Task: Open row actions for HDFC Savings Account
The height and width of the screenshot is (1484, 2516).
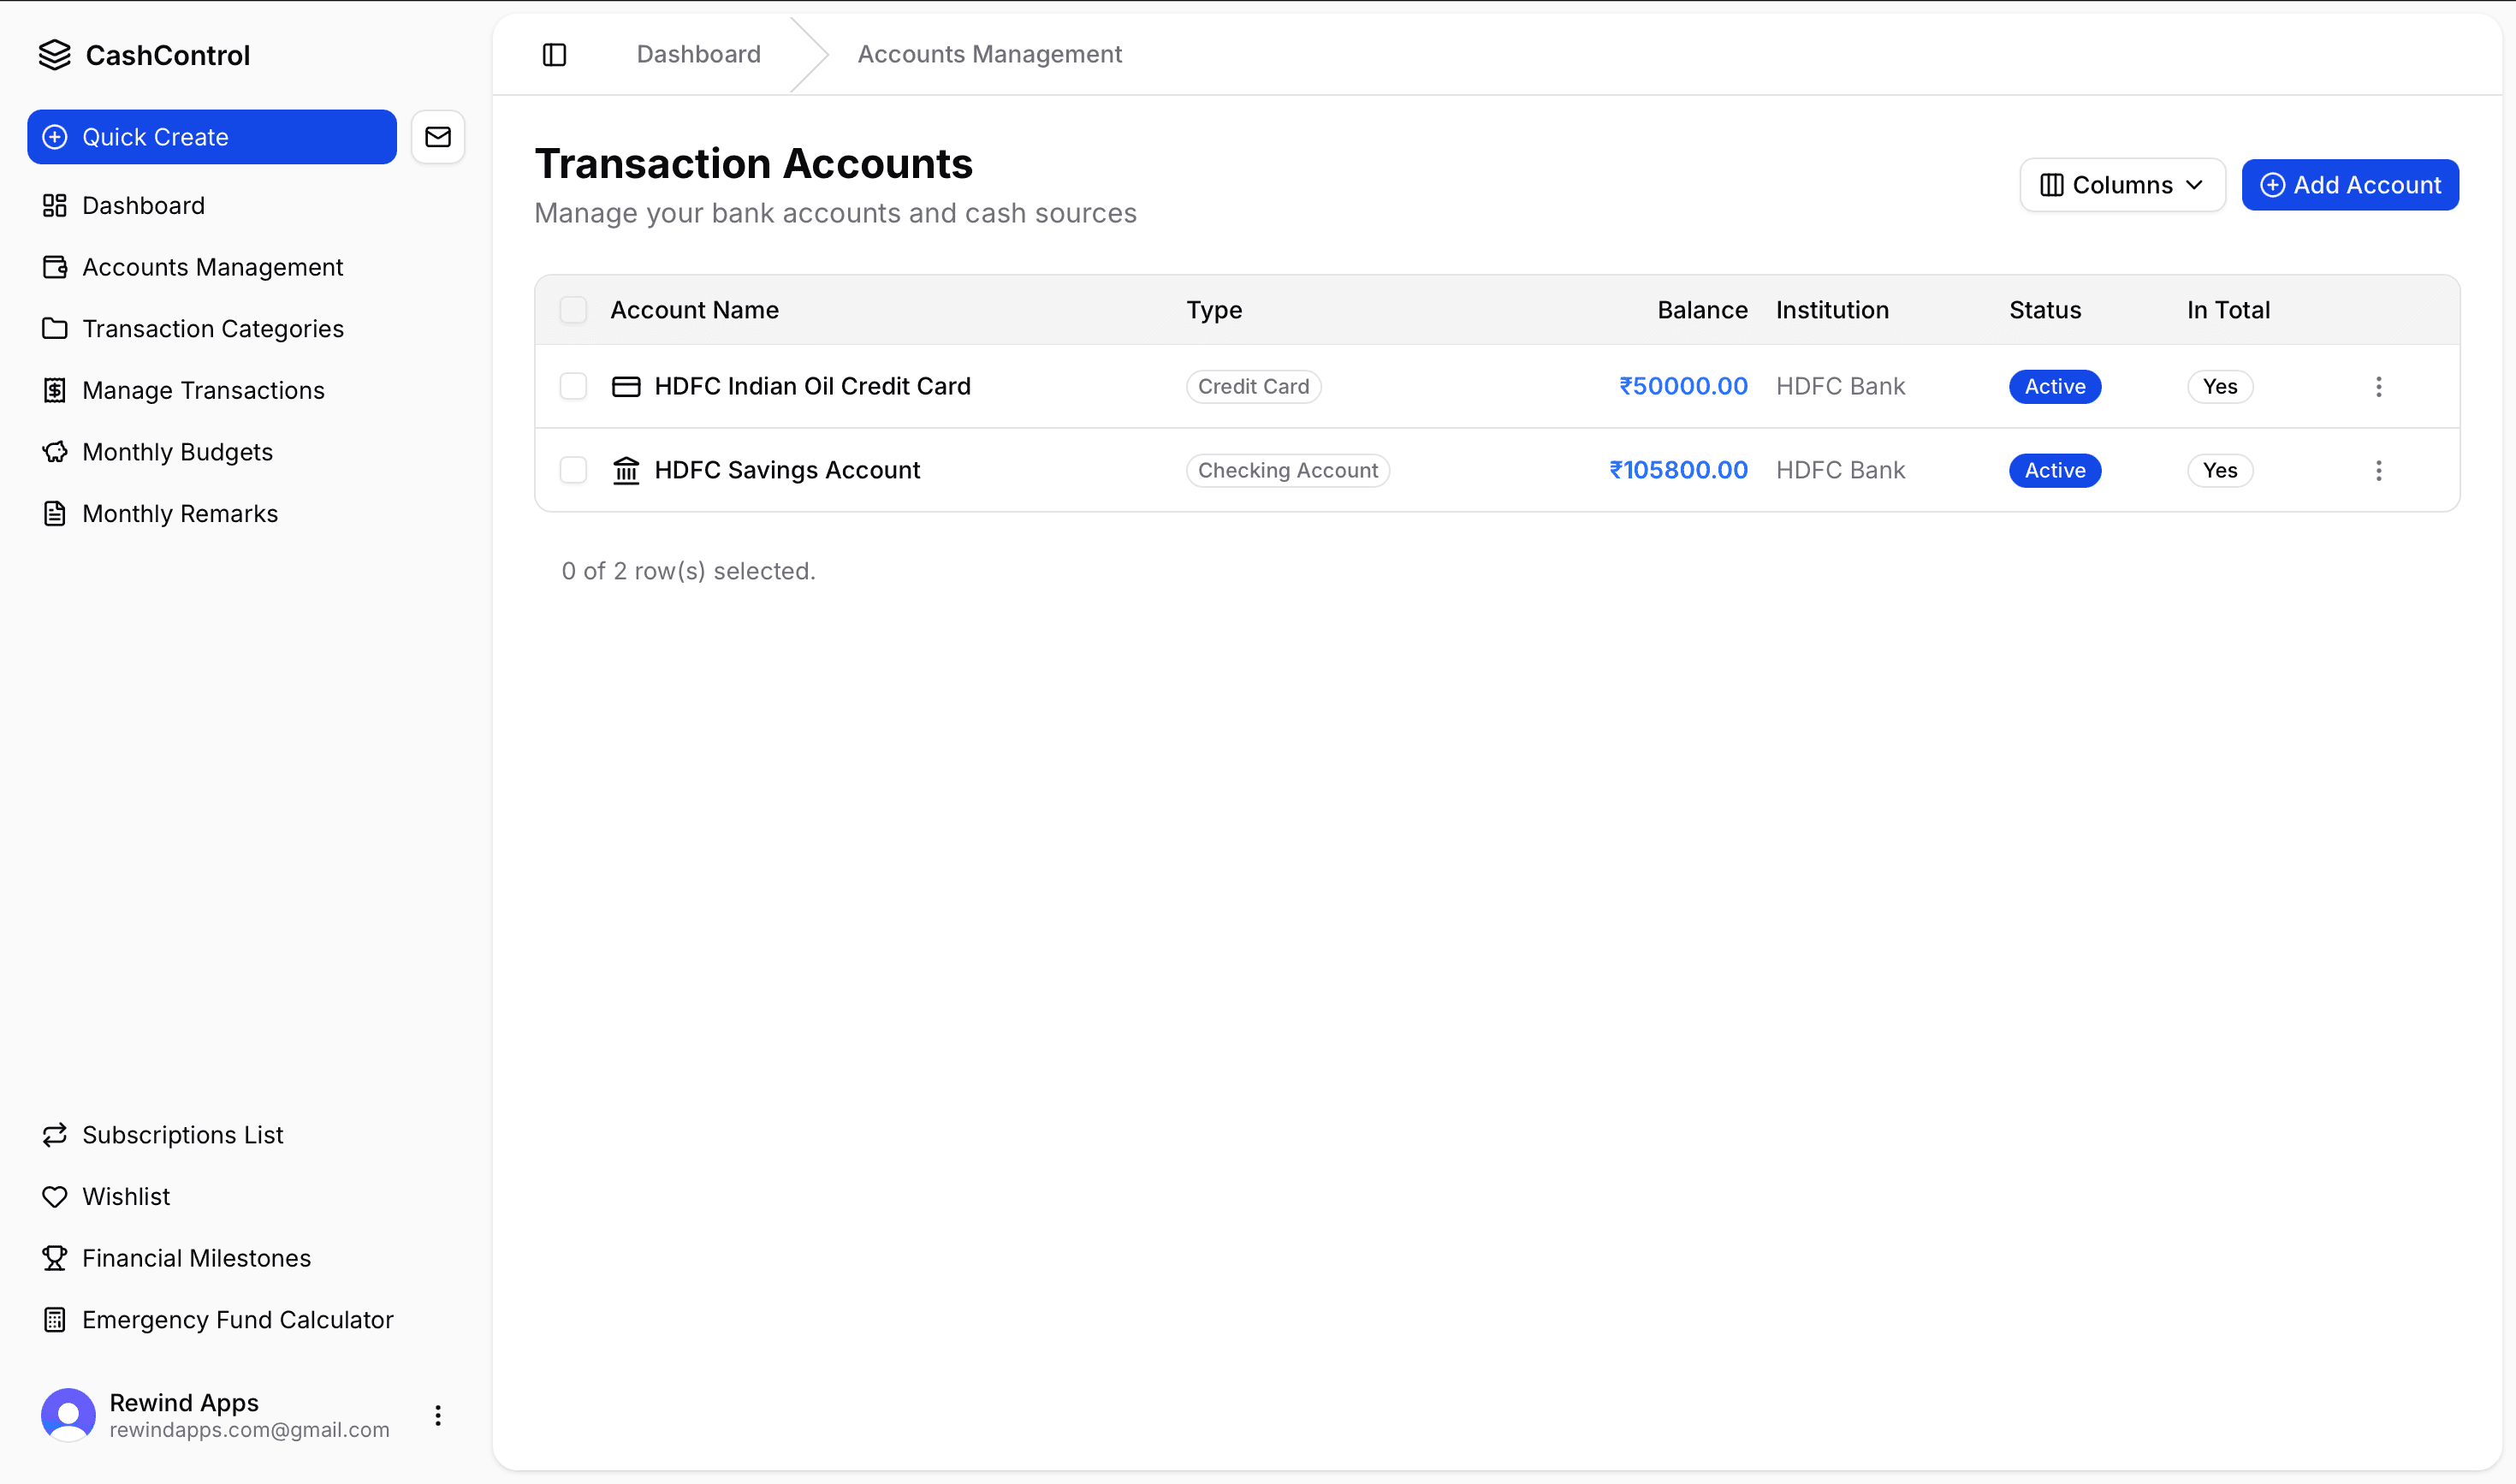Action: pyautogui.click(x=2378, y=470)
